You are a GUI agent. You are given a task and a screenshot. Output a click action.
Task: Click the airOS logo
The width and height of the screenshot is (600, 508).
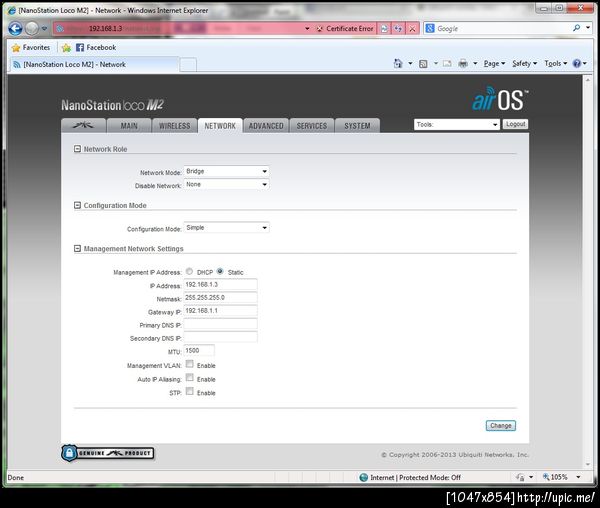(501, 99)
